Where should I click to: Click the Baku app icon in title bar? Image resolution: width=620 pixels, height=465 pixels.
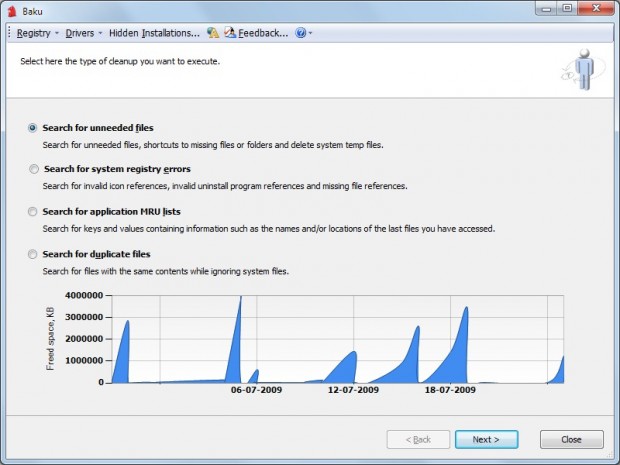pyautogui.click(x=11, y=11)
